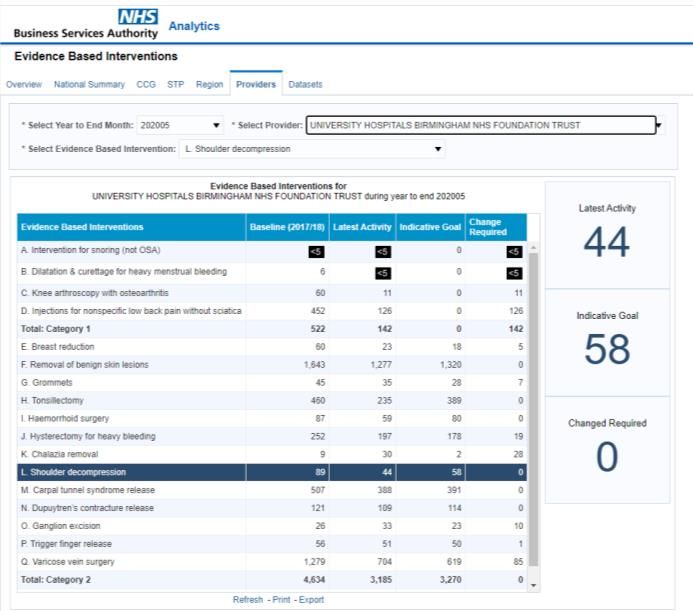Switch to the Overview tab

click(24, 84)
